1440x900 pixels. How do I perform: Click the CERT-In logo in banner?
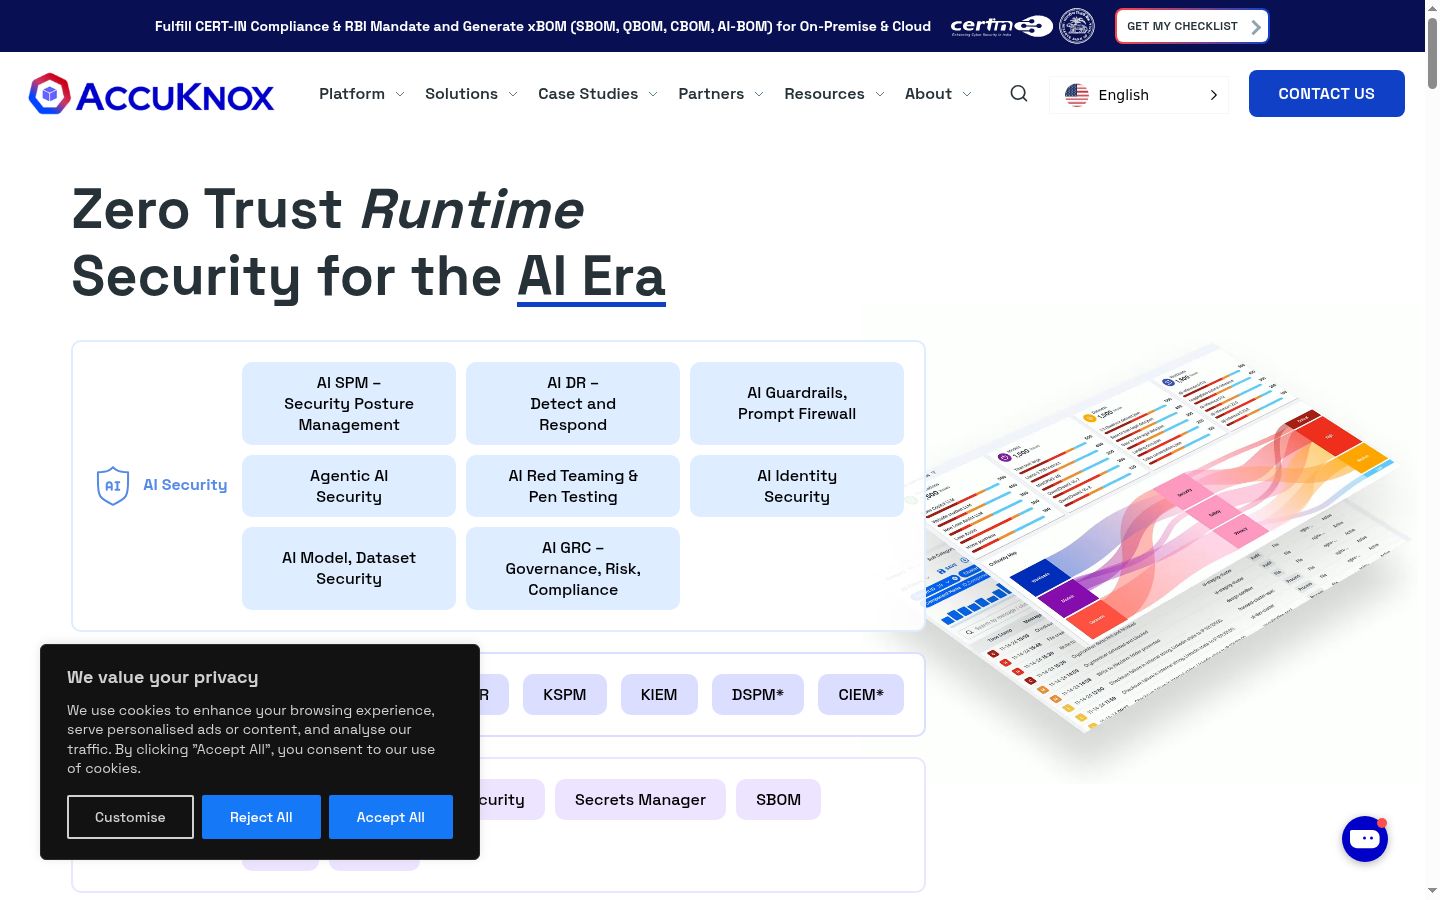coord(1001,26)
